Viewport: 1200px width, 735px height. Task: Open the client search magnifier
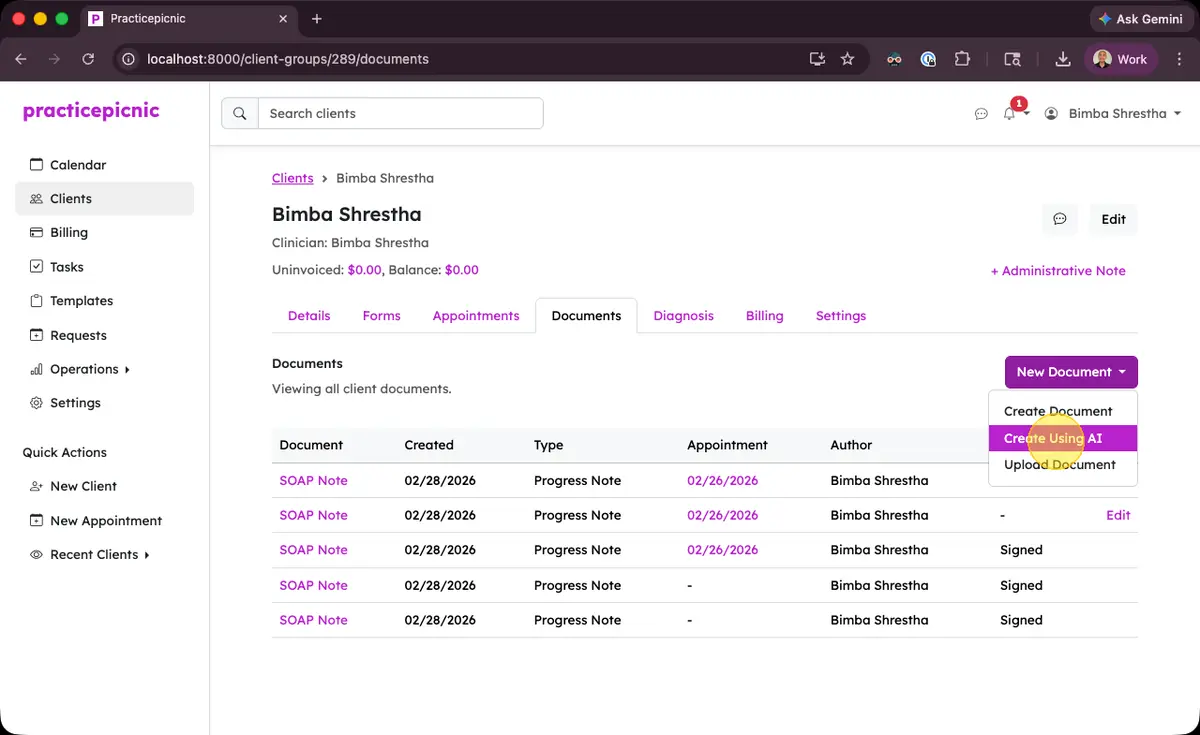point(239,113)
